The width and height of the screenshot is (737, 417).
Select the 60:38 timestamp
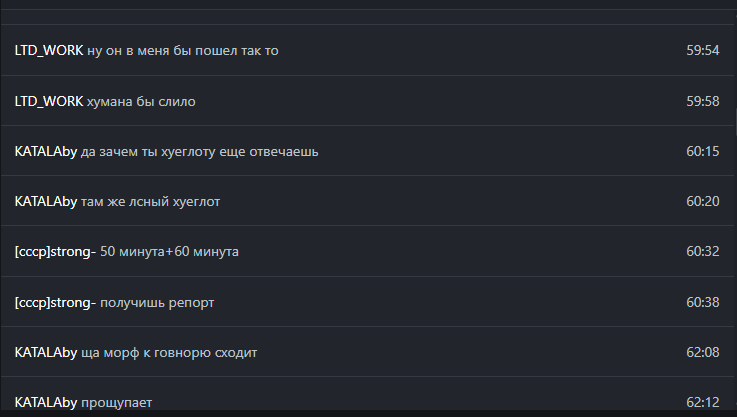(x=702, y=302)
